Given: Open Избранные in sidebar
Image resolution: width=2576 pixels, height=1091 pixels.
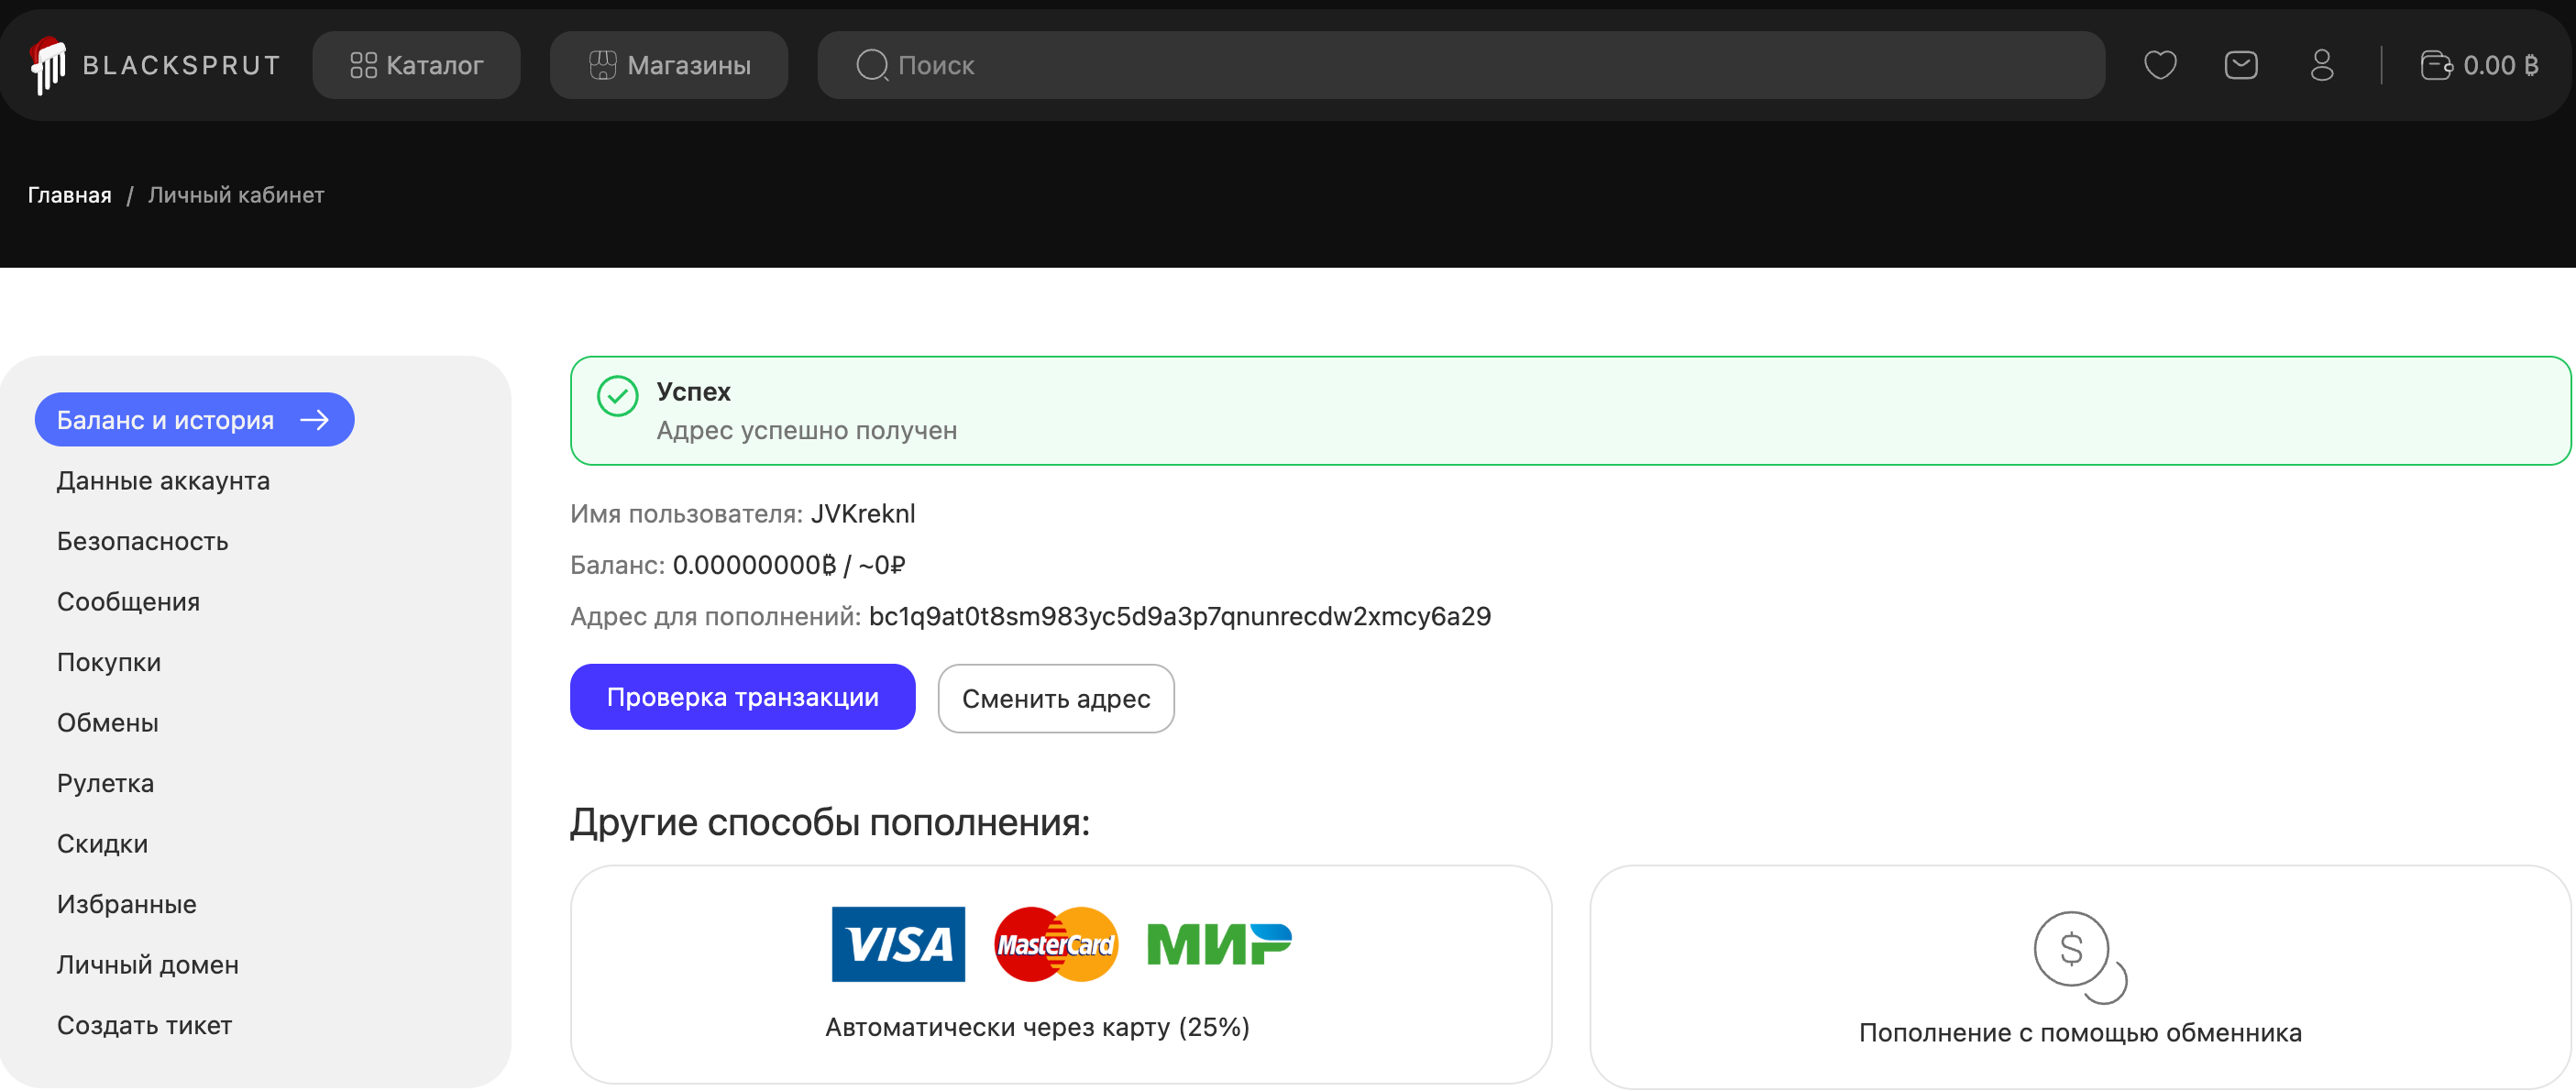Looking at the screenshot, I should [x=127, y=904].
